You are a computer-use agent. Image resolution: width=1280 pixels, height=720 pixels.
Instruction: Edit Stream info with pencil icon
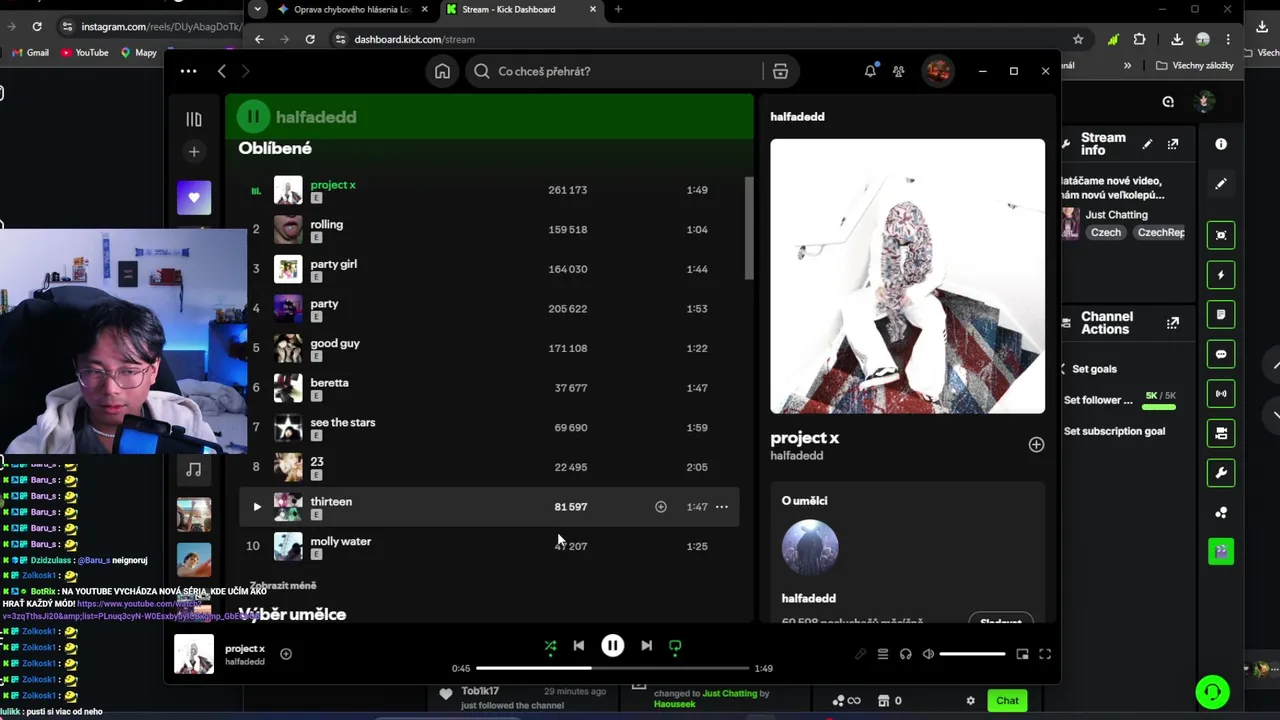point(1147,144)
